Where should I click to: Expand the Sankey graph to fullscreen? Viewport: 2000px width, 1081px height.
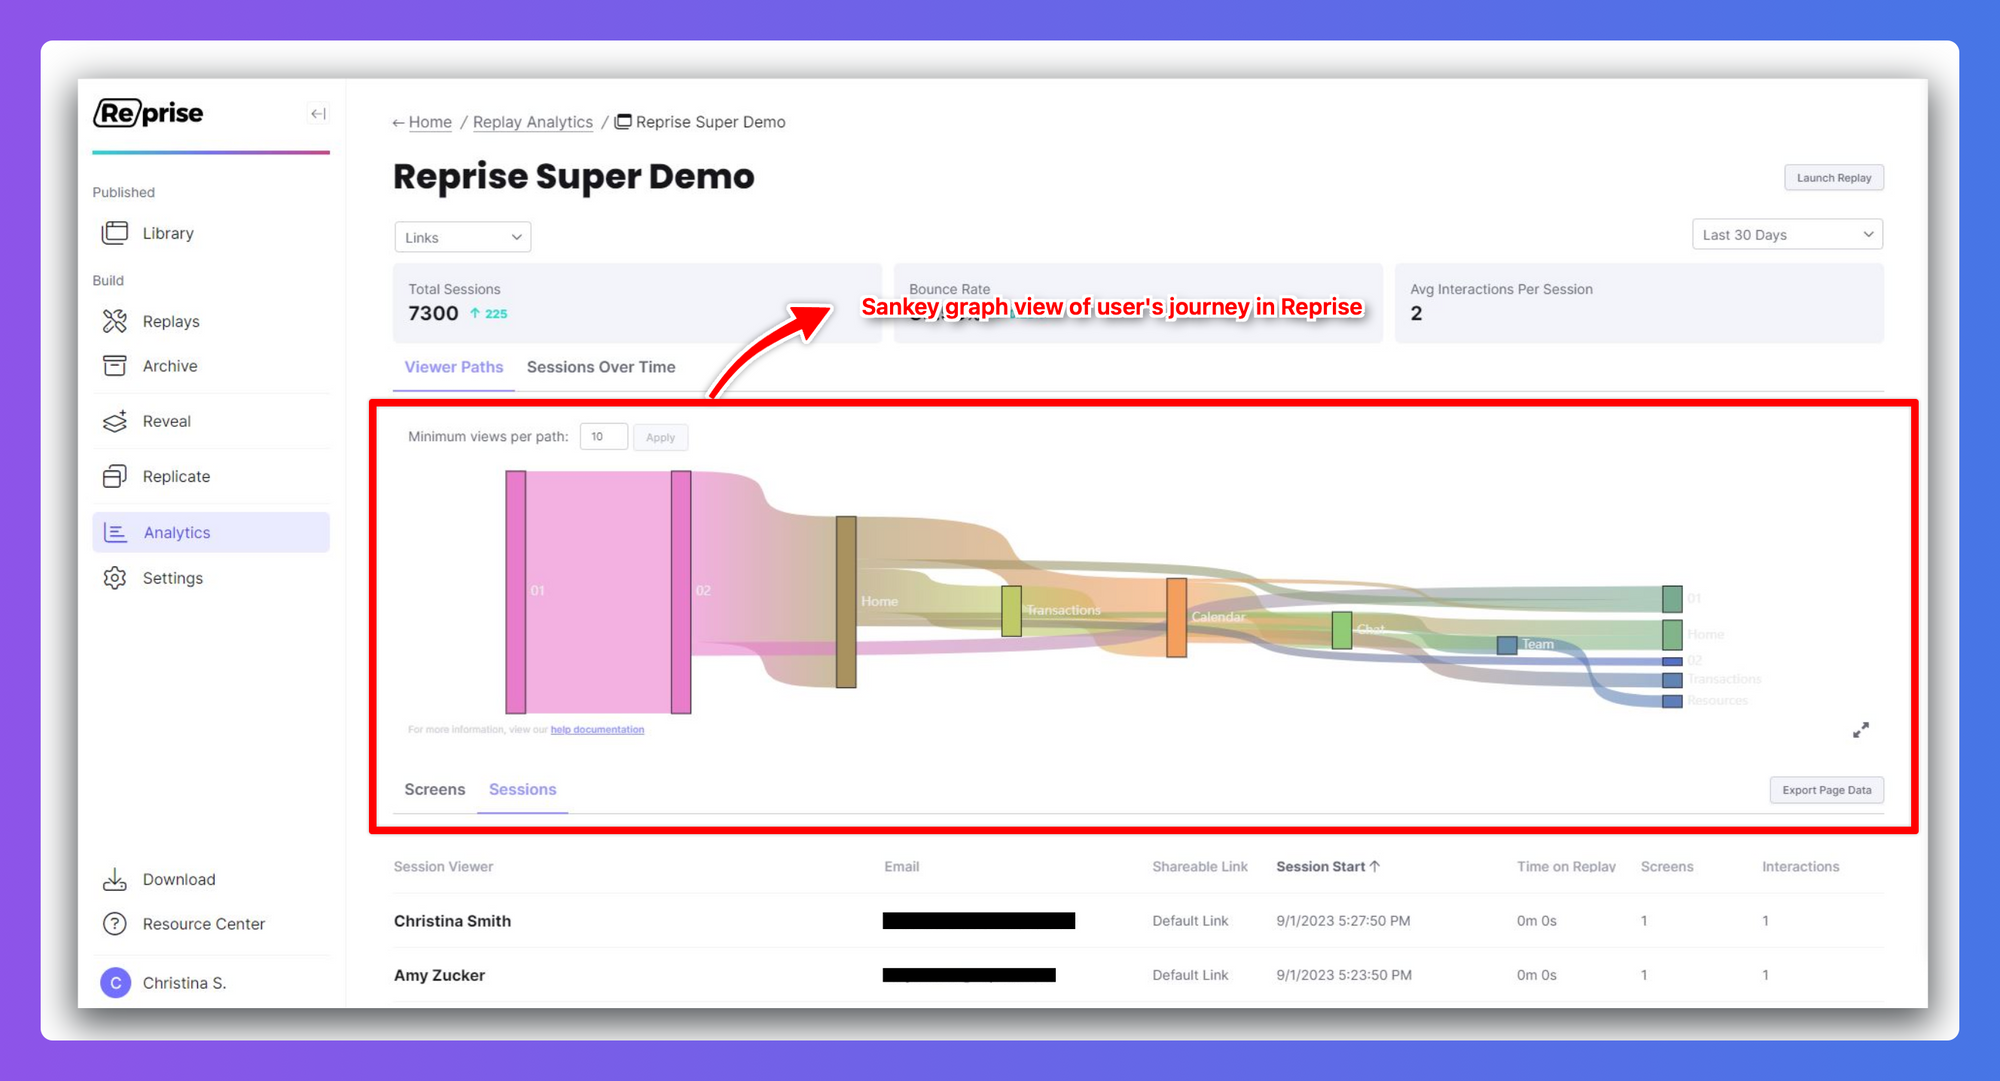tap(1860, 730)
